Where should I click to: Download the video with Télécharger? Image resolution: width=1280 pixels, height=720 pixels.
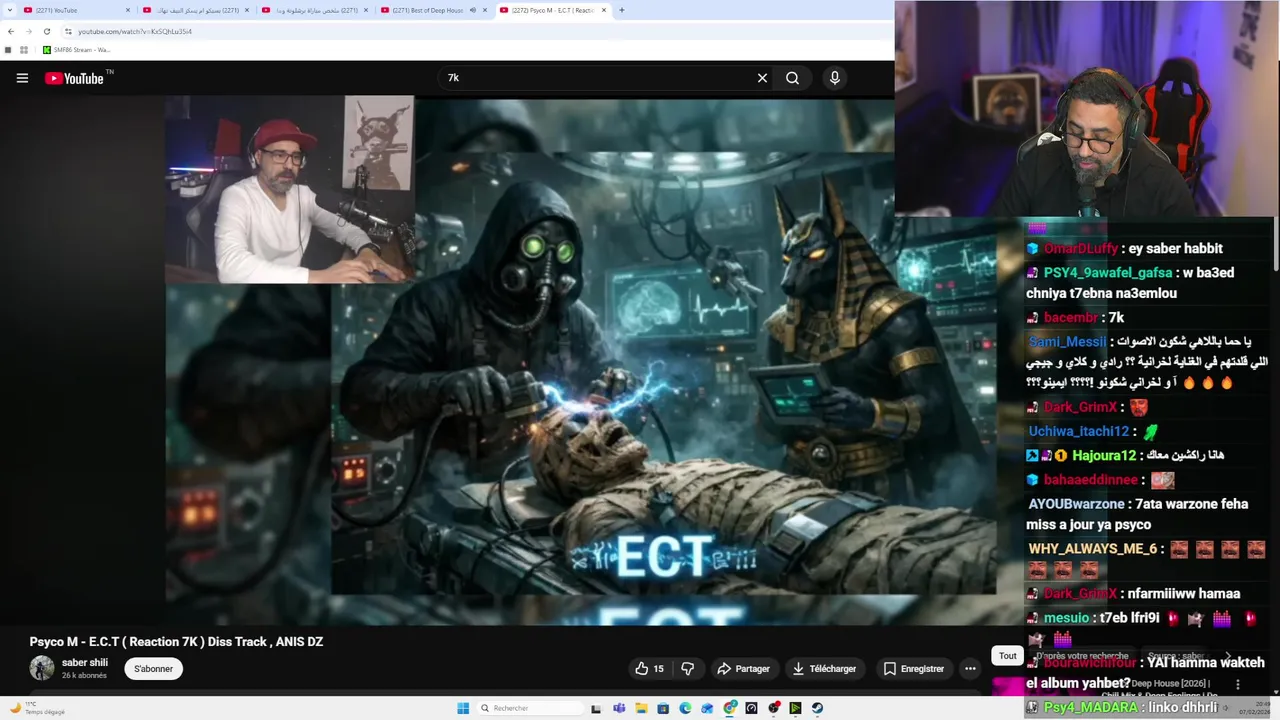click(x=824, y=669)
